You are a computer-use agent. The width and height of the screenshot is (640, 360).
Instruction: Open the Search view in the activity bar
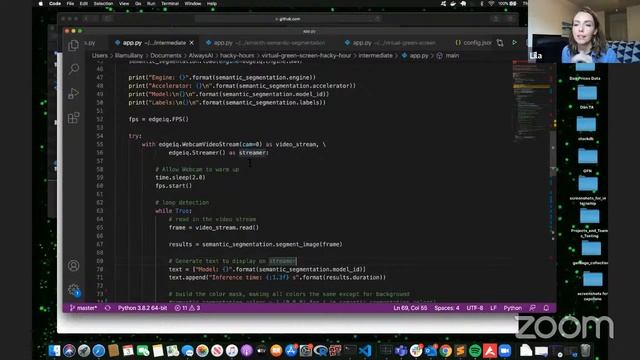pyautogui.click(x=73, y=69)
